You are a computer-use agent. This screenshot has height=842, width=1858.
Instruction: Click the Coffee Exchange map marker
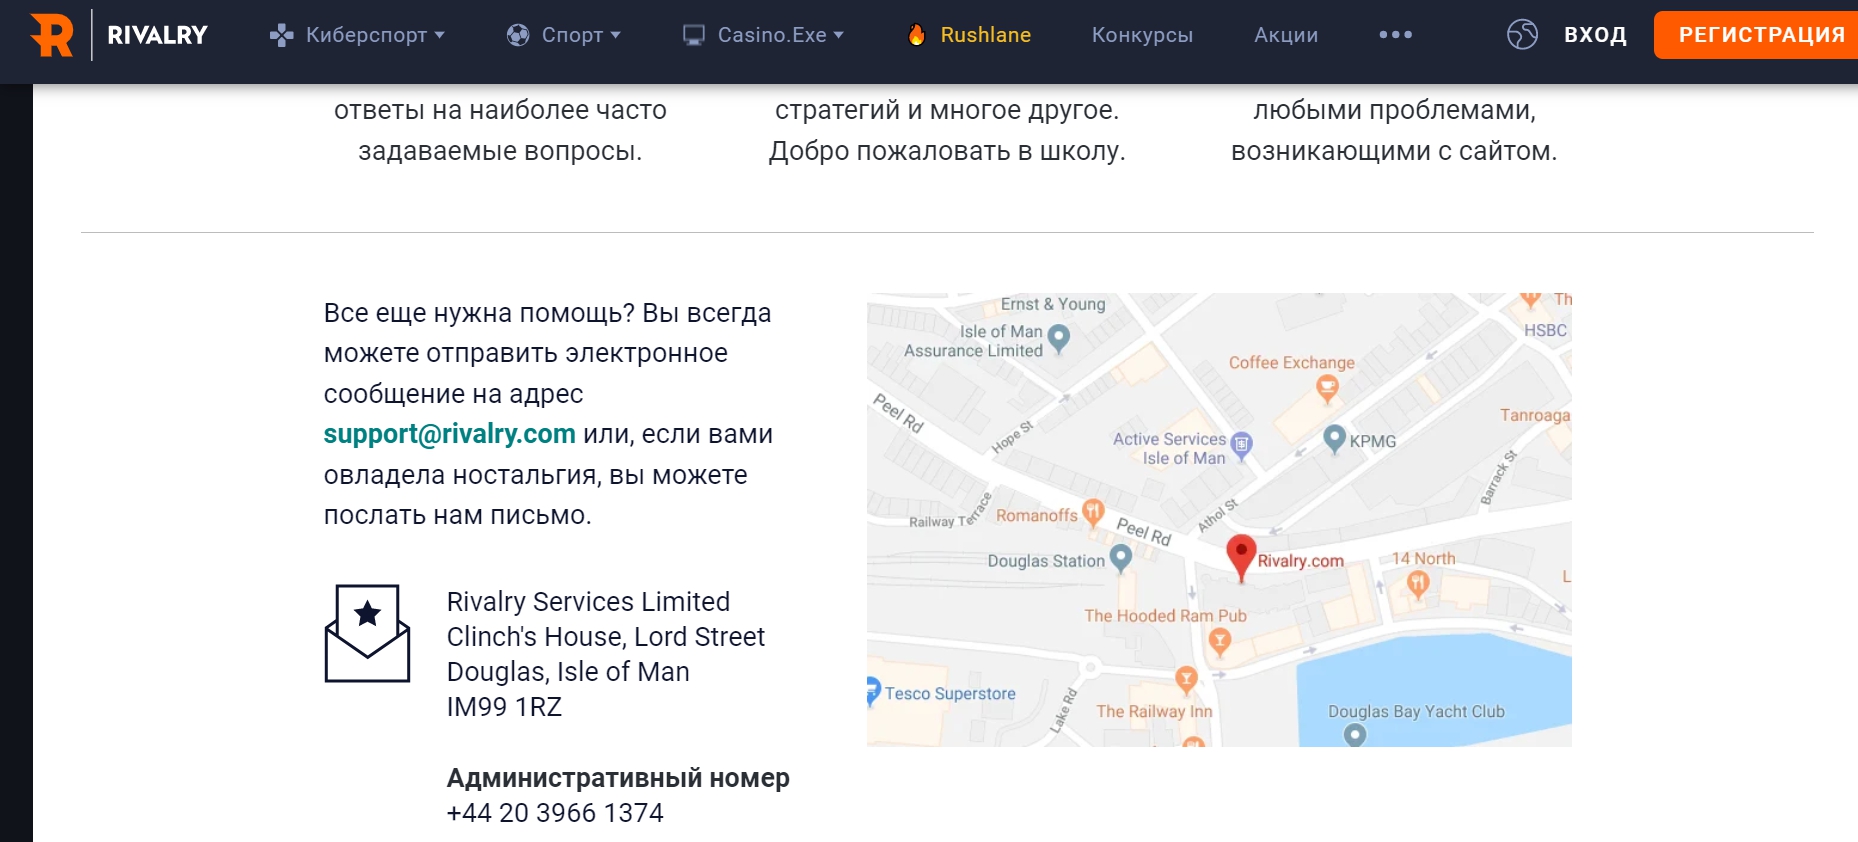1327,388
